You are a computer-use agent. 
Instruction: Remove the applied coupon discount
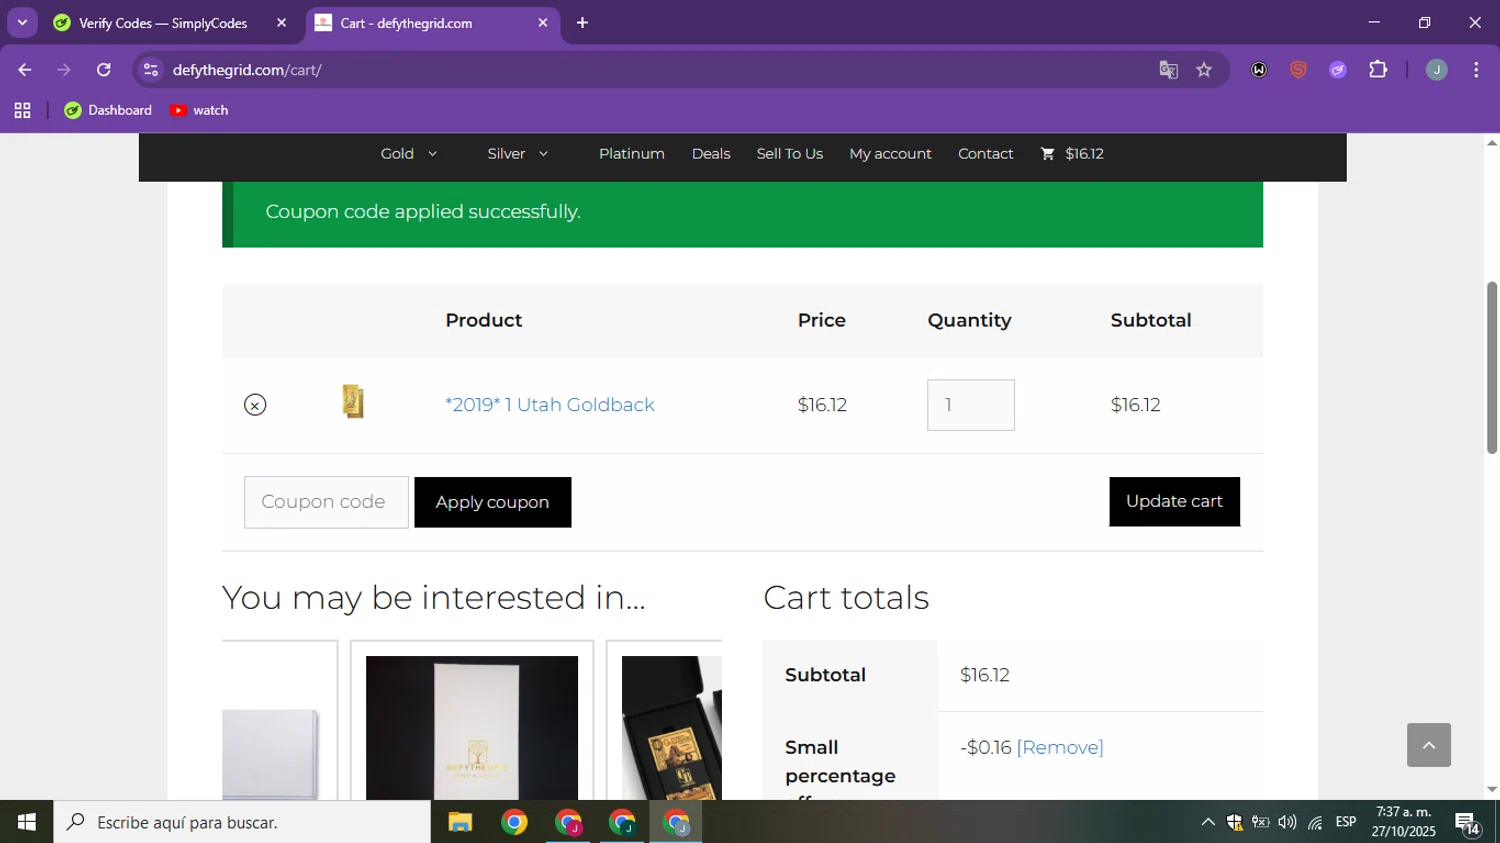pos(1060,748)
